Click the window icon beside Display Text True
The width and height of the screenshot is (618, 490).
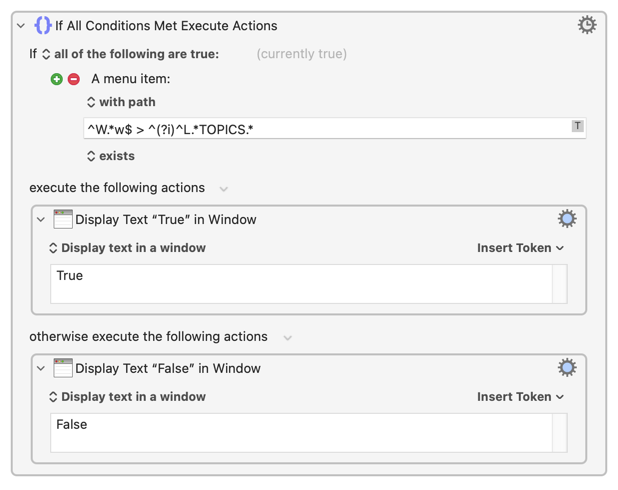point(63,219)
